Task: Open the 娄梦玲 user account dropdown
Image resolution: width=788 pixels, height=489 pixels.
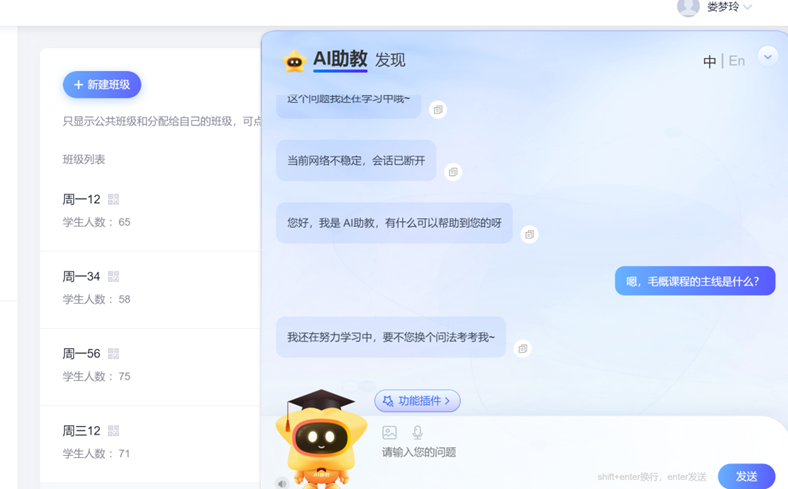Action: click(722, 8)
